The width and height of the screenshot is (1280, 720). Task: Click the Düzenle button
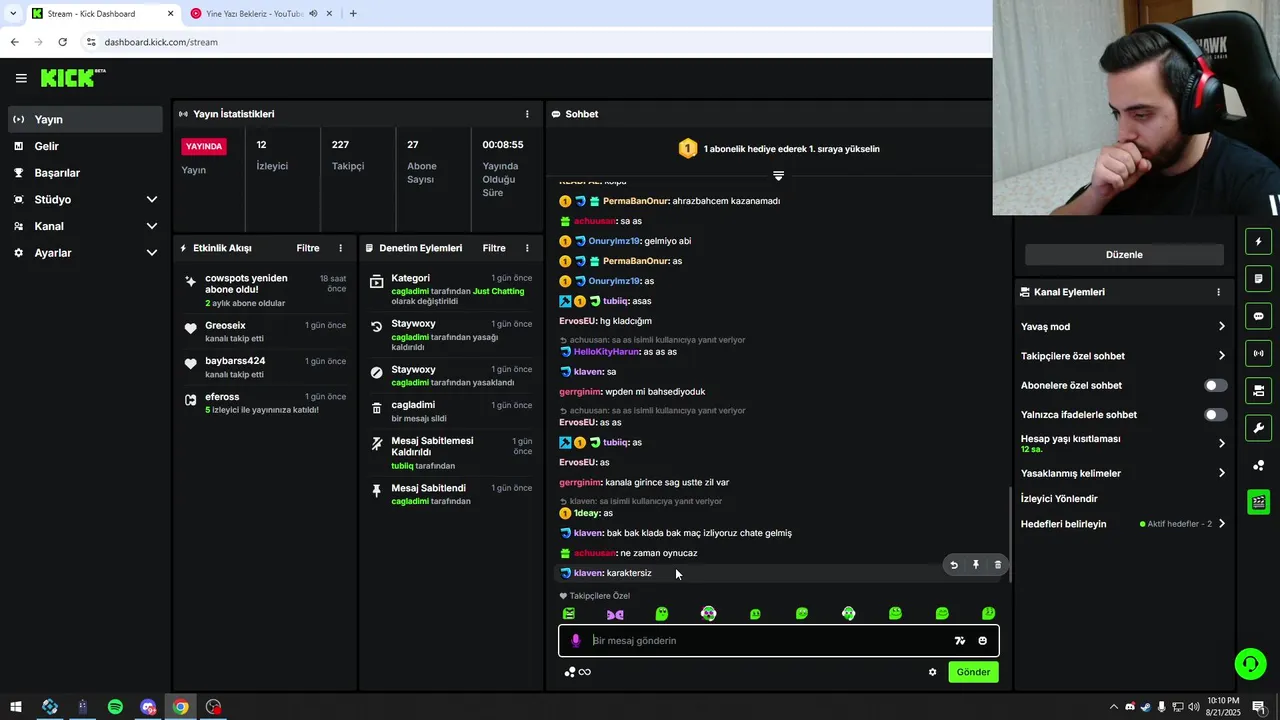(x=1124, y=255)
